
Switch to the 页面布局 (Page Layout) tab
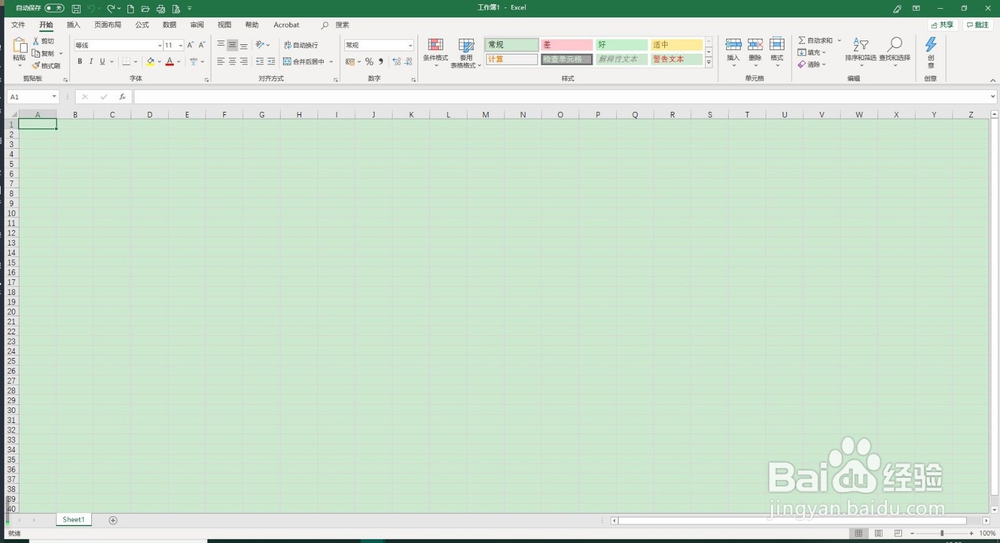108,25
